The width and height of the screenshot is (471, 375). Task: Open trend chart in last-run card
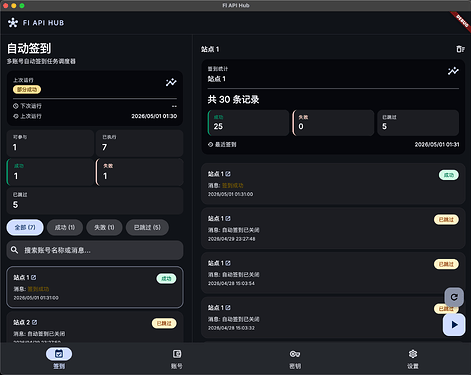coord(171,82)
